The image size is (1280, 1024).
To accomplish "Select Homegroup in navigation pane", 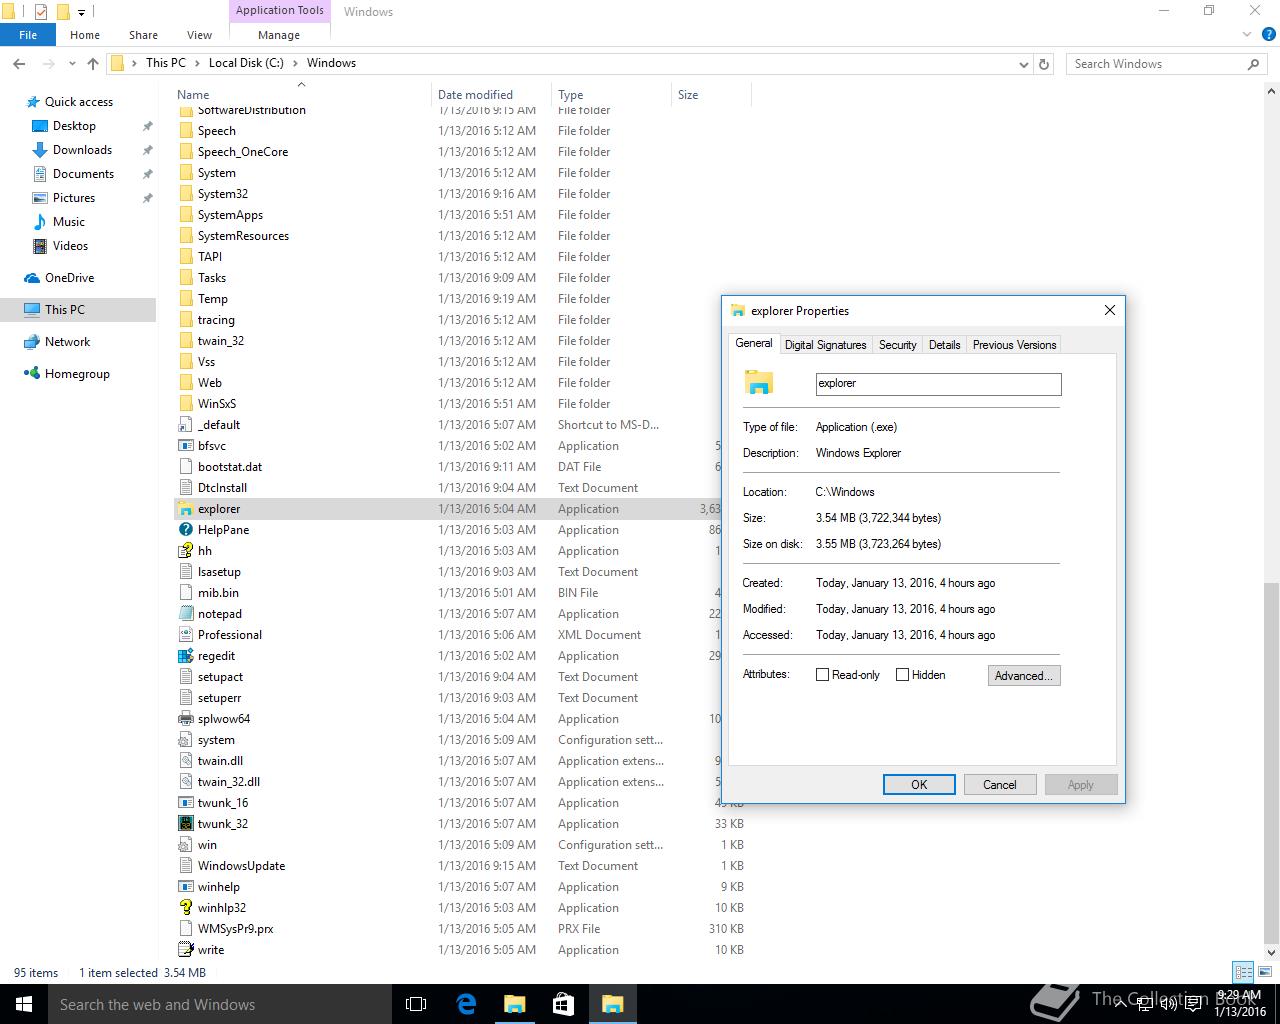I will coord(77,374).
